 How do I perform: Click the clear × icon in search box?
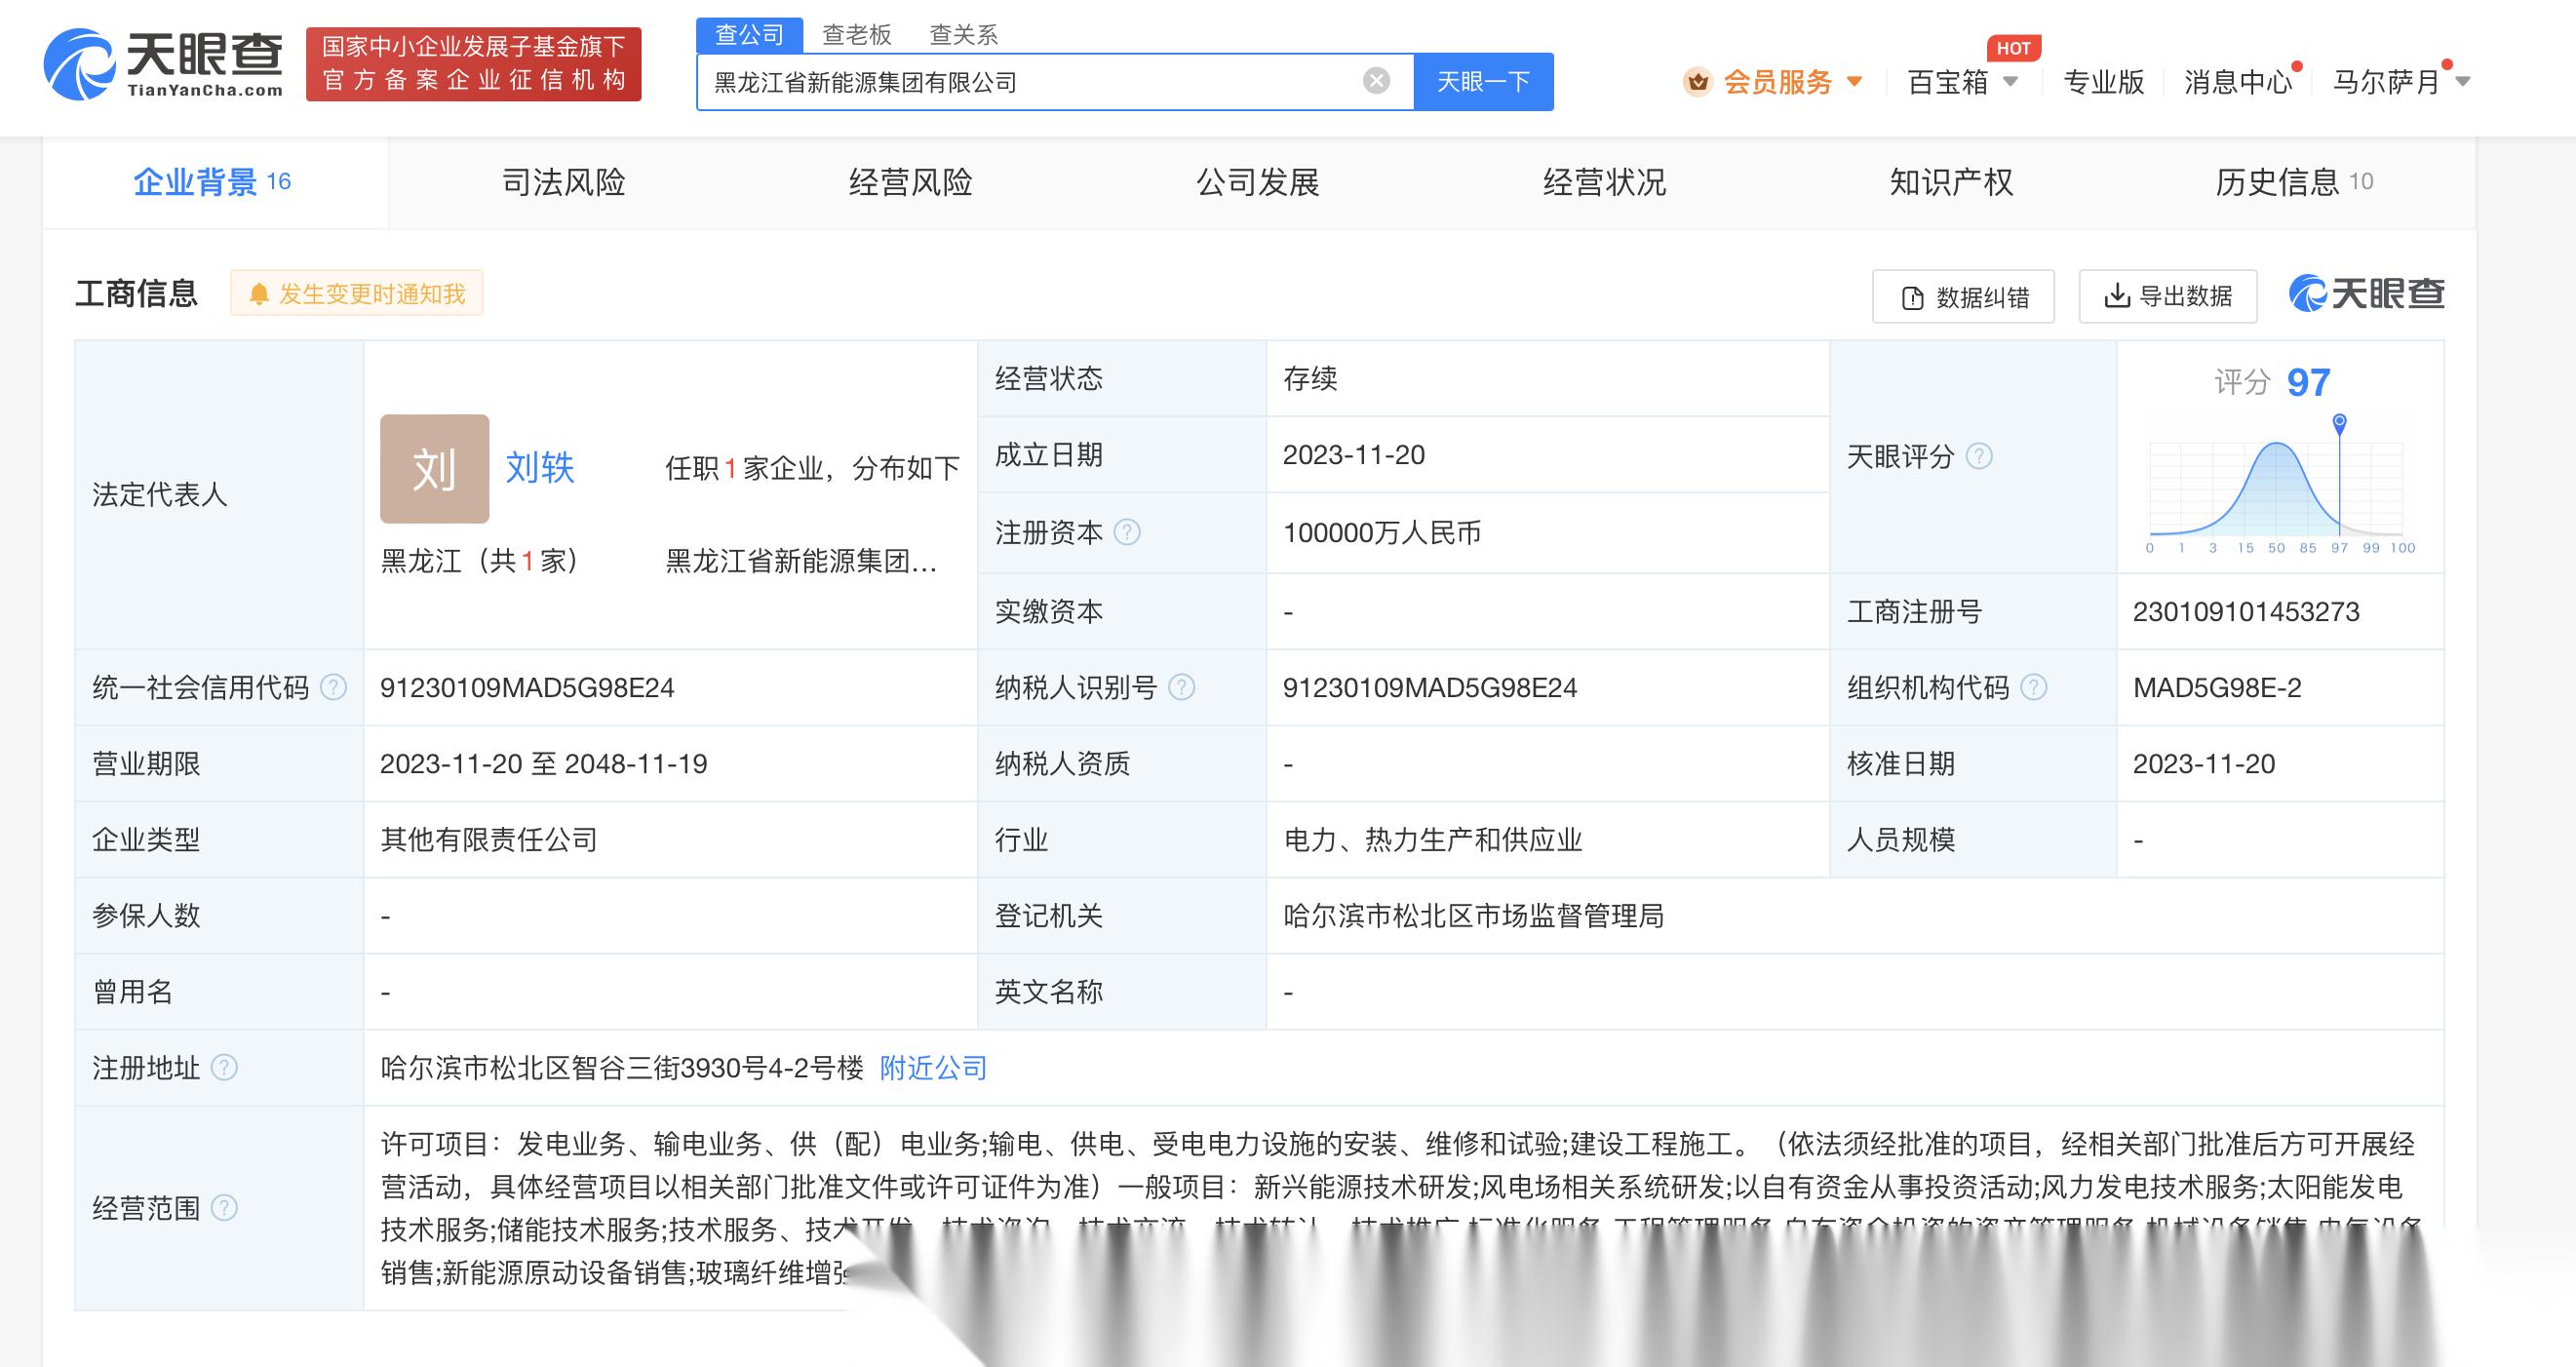tap(1376, 81)
